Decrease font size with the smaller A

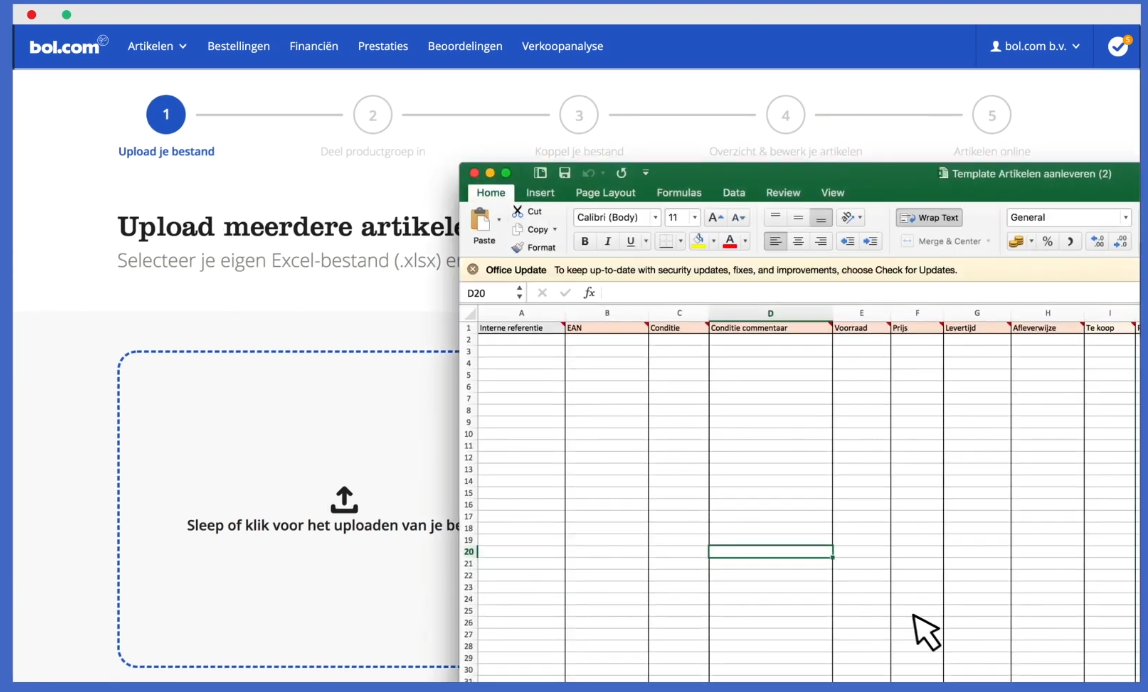pyautogui.click(x=738, y=217)
